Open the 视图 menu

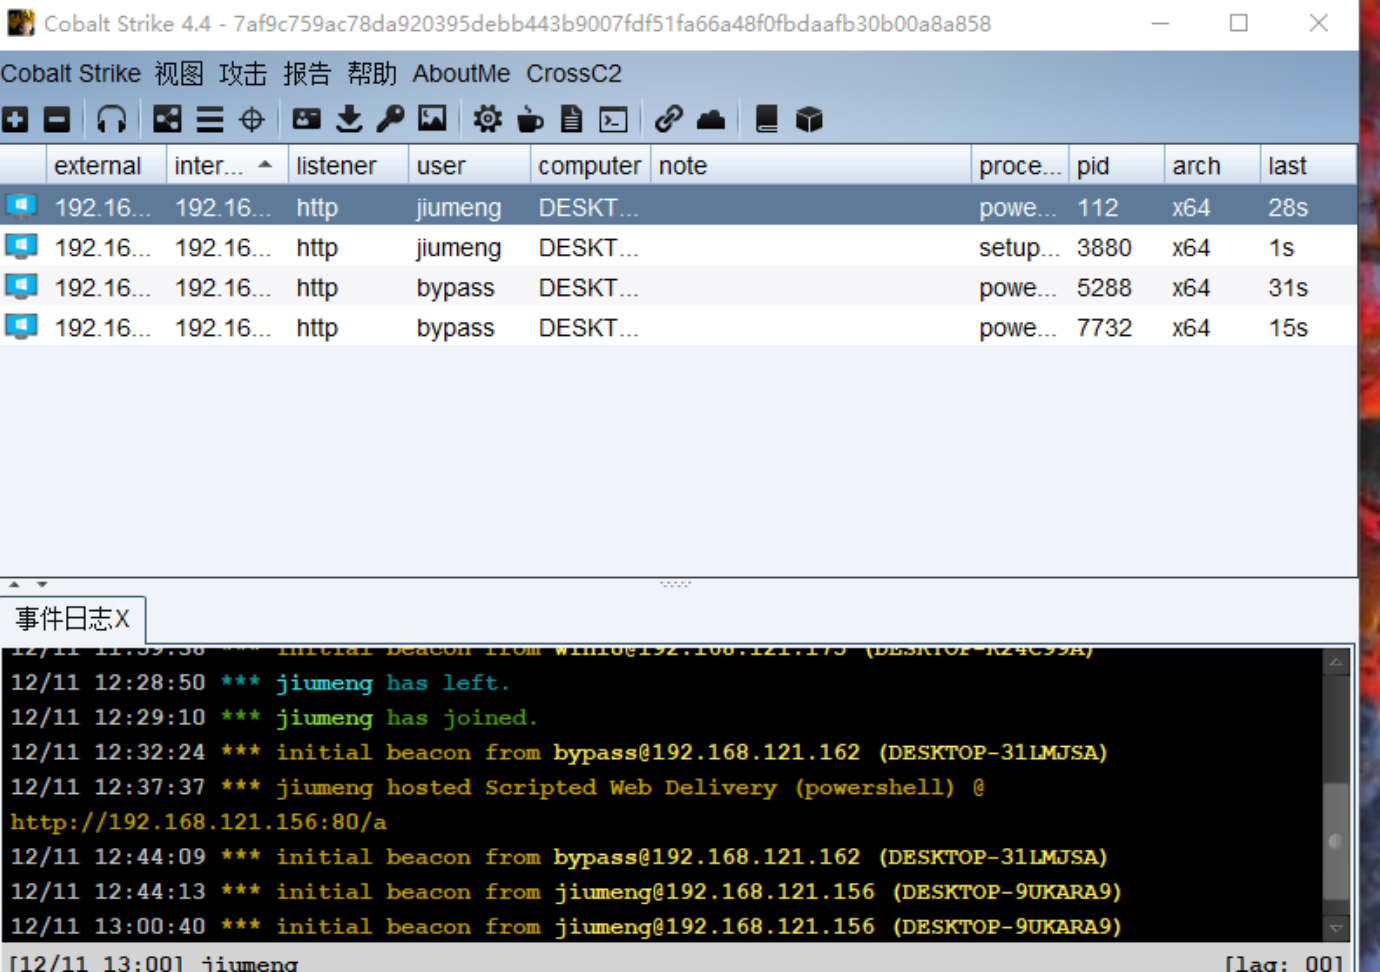179,73
